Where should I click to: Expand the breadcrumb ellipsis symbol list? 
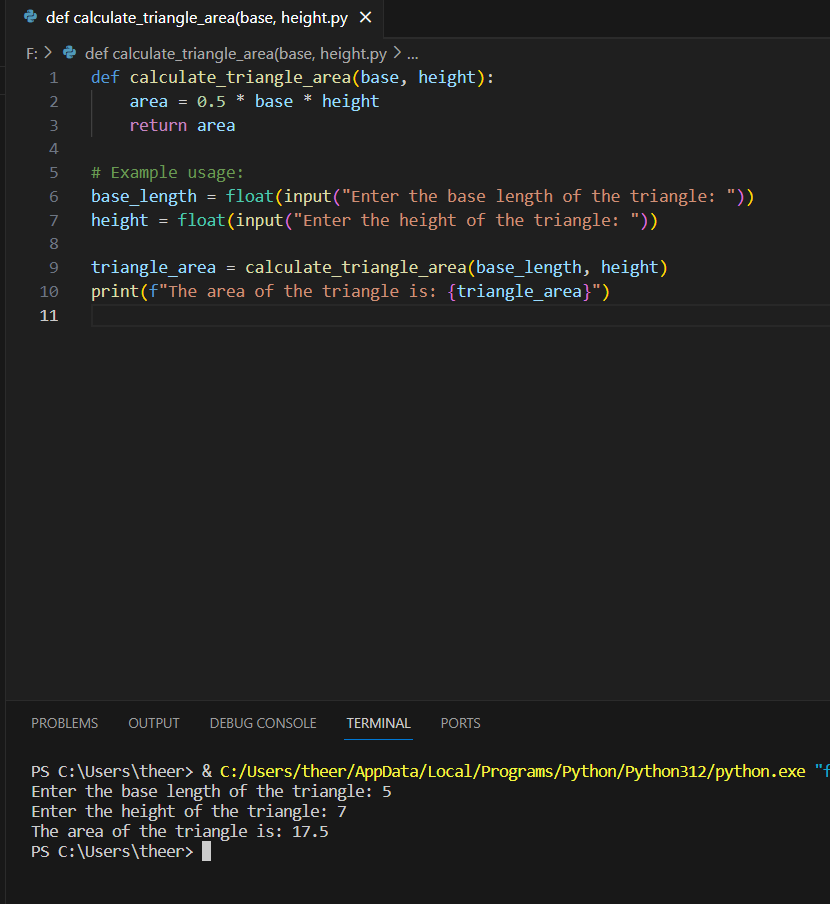pyautogui.click(x=413, y=53)
